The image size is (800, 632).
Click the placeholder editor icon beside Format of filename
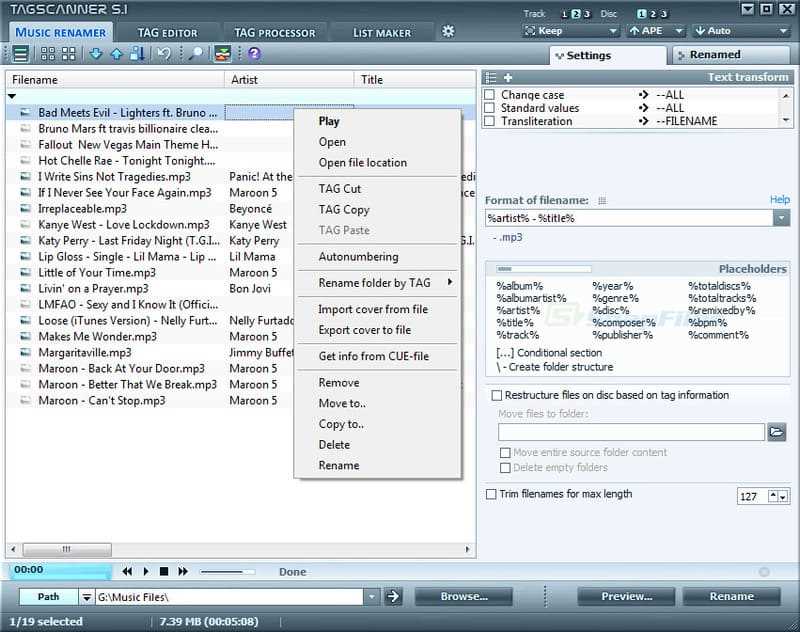click(602, 200)
